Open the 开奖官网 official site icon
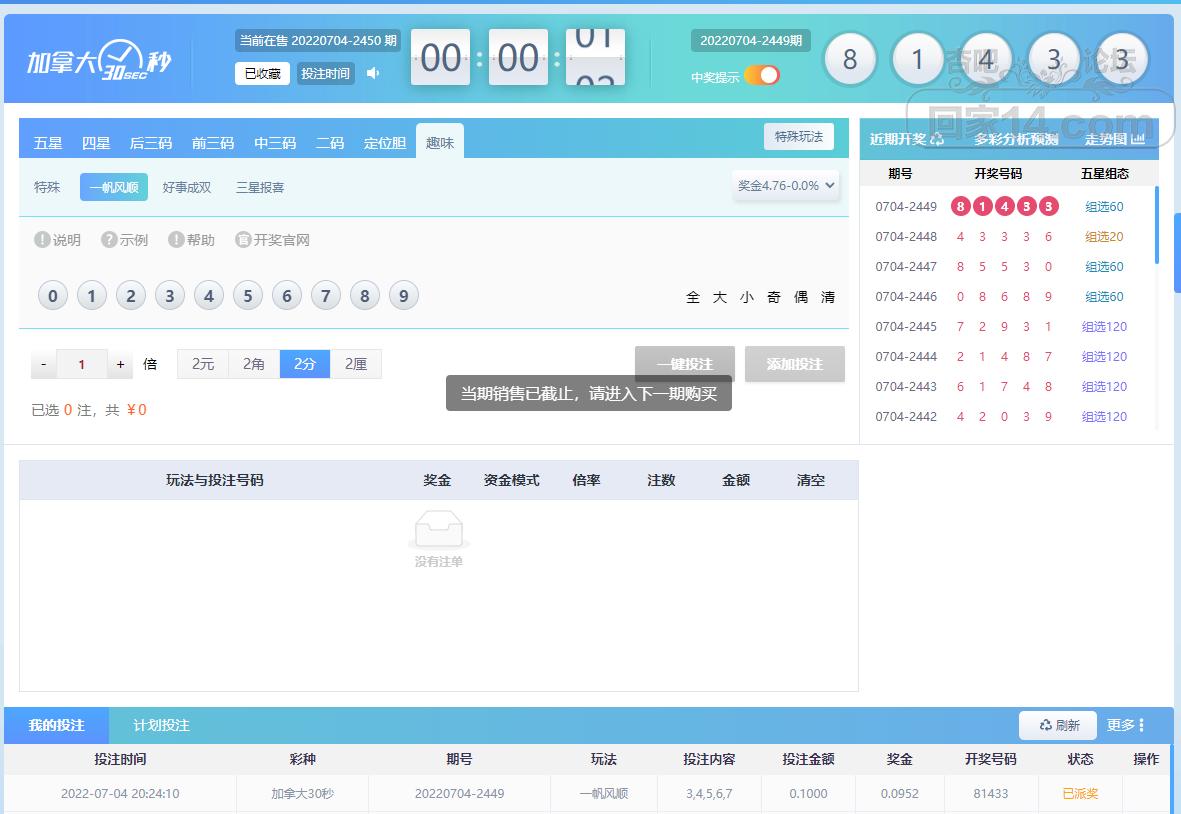Screen dimensions: 1181x814 tap(243, 240)
